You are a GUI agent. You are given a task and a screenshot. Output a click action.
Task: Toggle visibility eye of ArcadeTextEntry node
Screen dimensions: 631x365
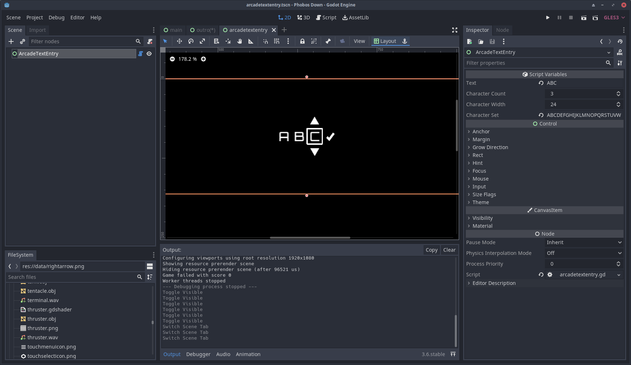149,54
